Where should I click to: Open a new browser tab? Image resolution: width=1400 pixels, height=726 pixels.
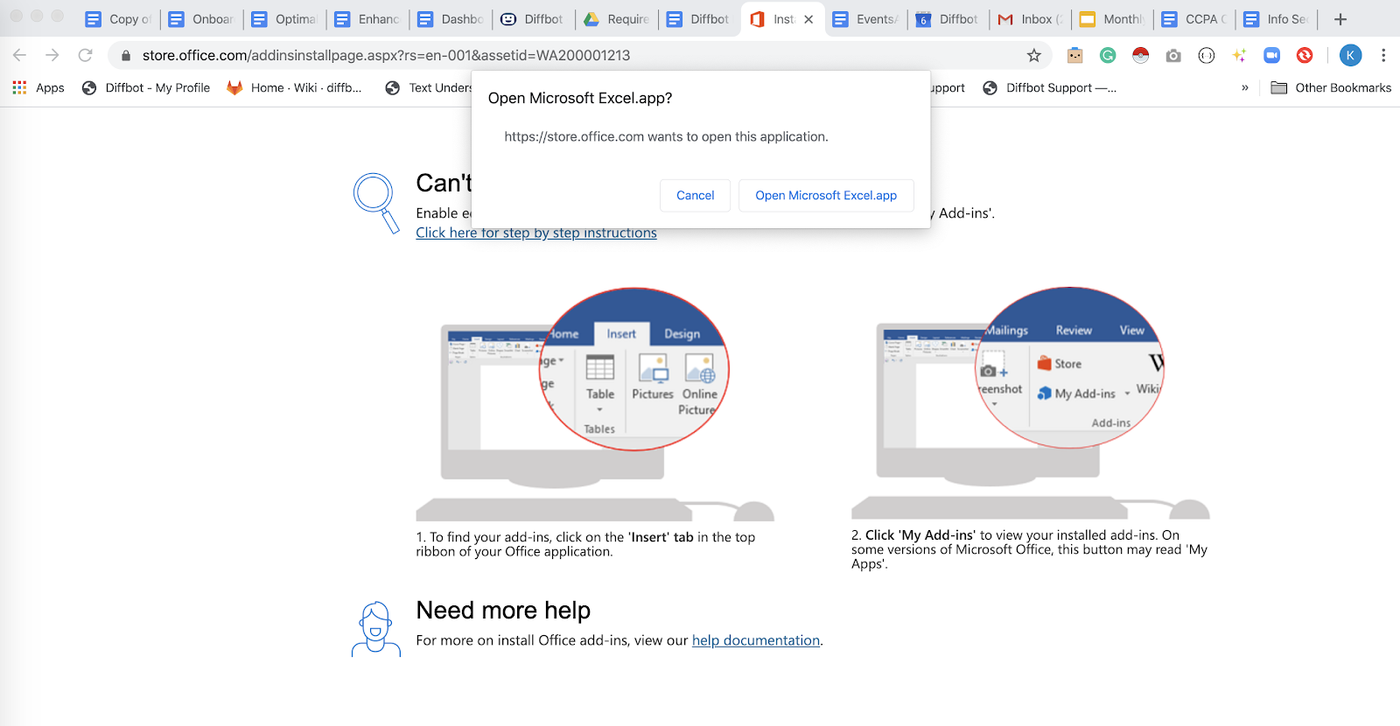click(x=1341, y=19)
